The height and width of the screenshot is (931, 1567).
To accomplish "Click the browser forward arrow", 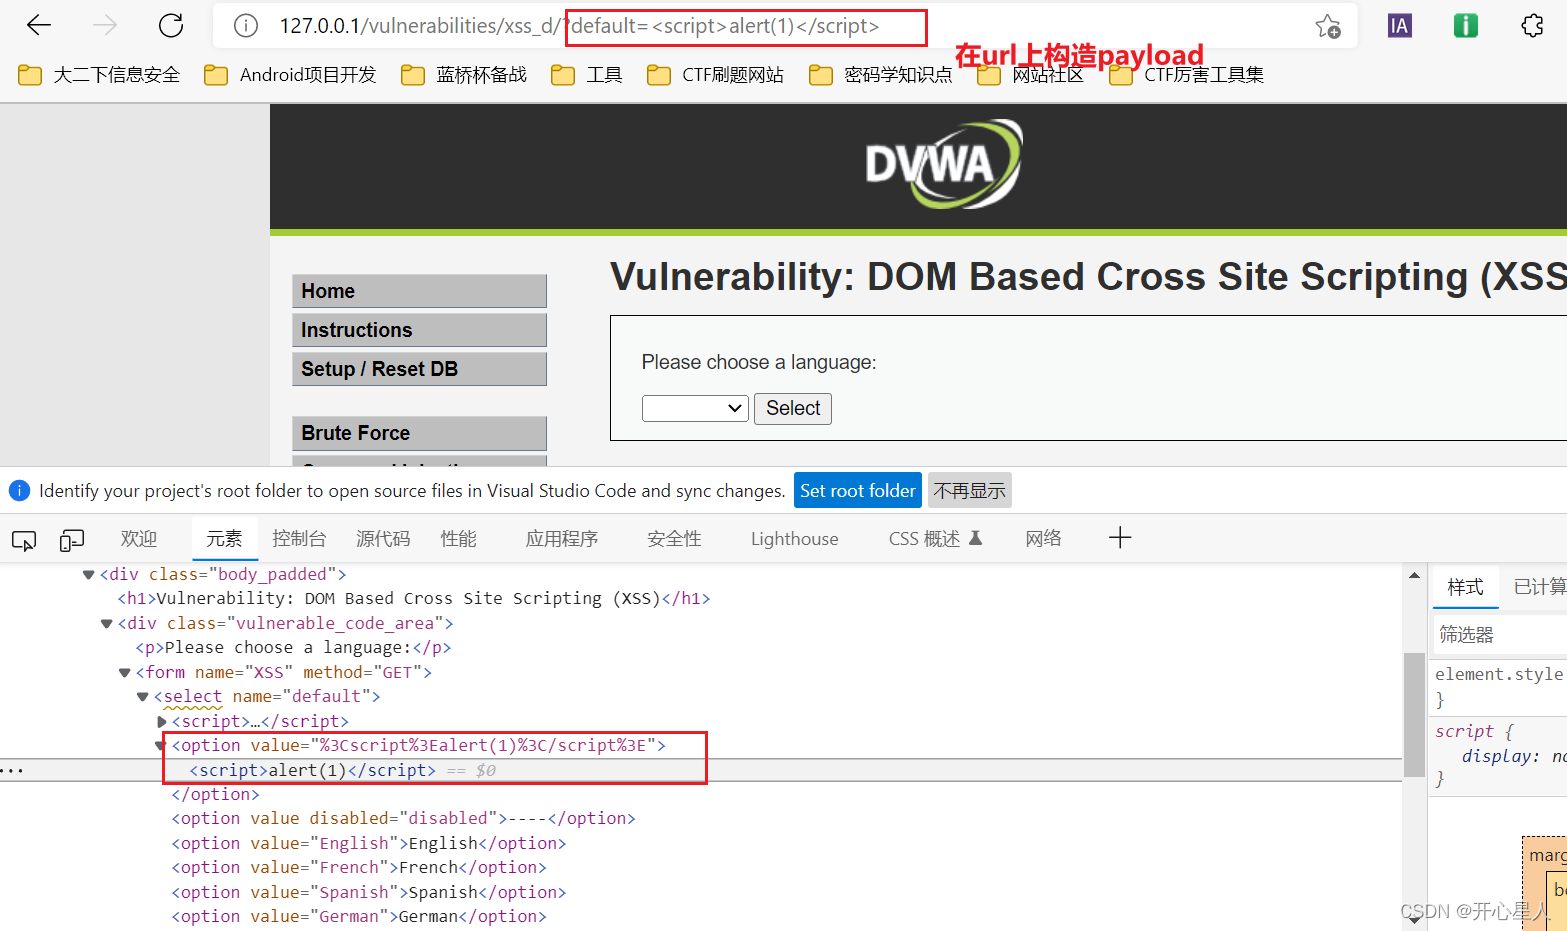I will click(105, 25).
